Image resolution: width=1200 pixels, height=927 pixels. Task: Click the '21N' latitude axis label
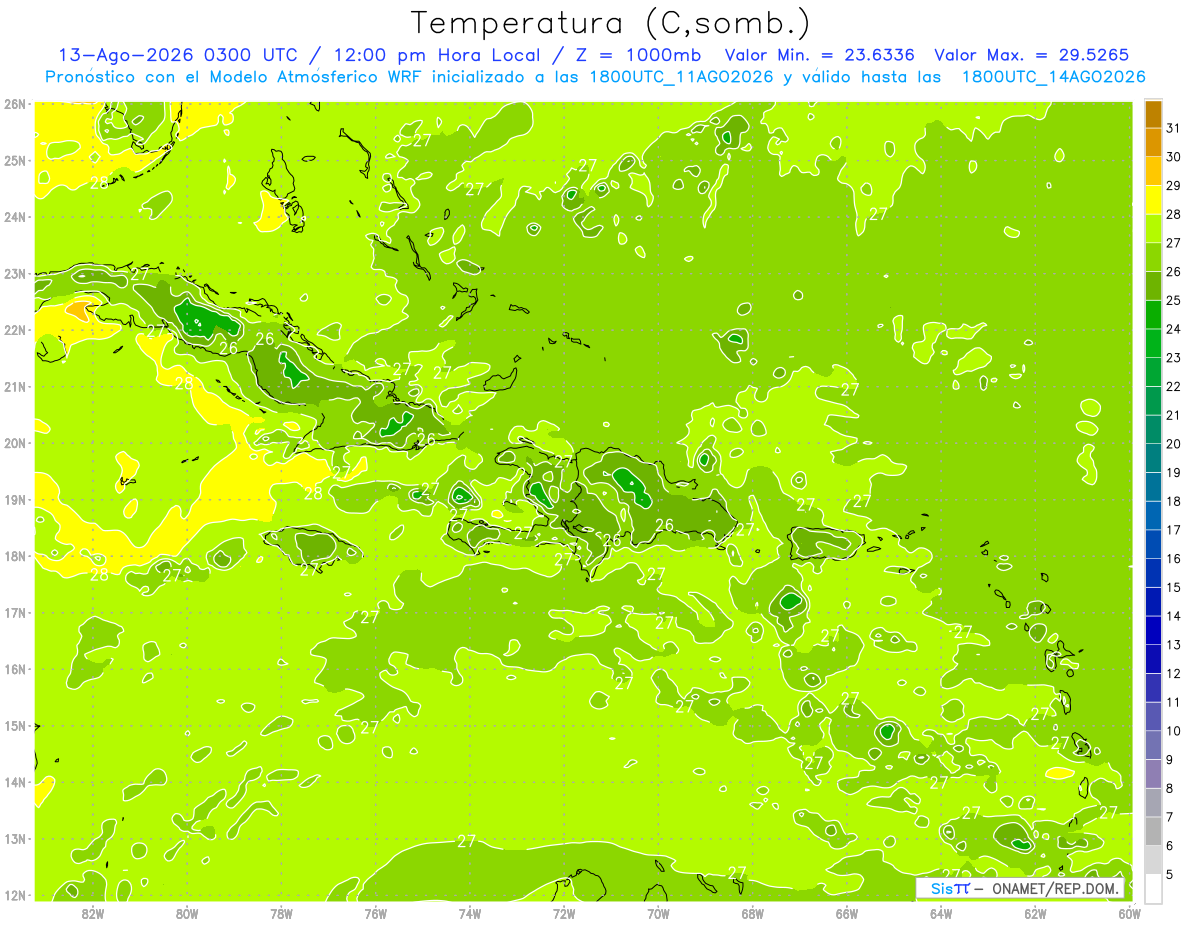(x=15, y=386)
